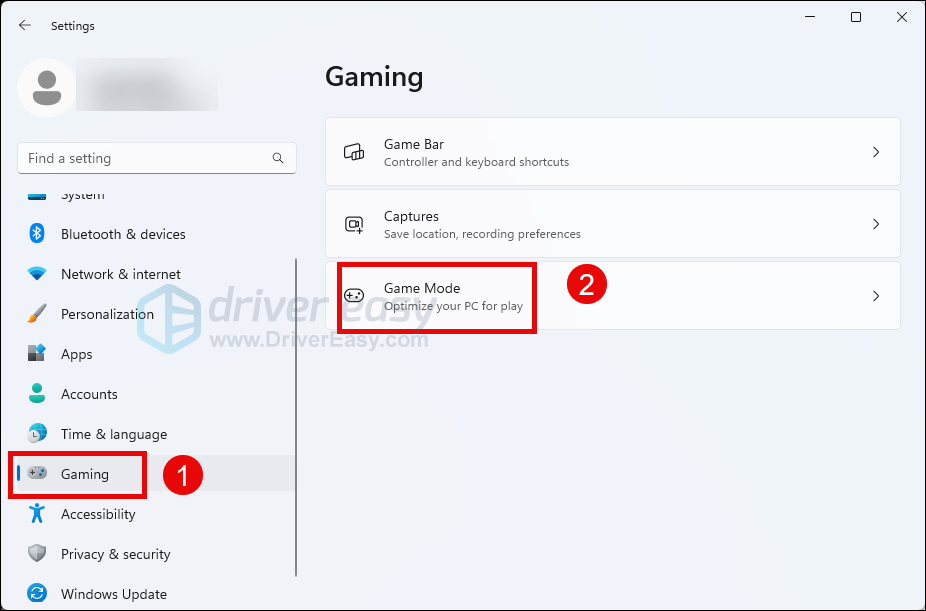Viewport: 926px width, 611px height.
Task: Click the user profile avatar
Action: [46, 88]
